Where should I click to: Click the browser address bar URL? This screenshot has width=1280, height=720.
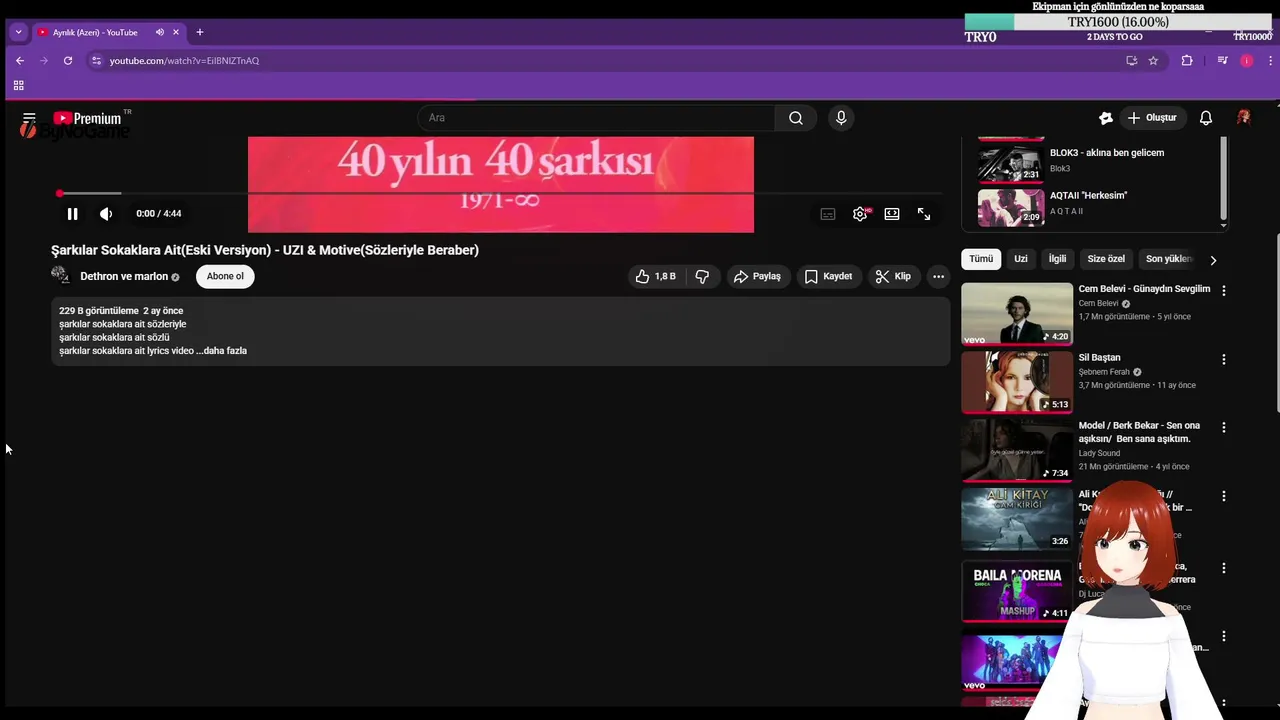tap(184, 61)
